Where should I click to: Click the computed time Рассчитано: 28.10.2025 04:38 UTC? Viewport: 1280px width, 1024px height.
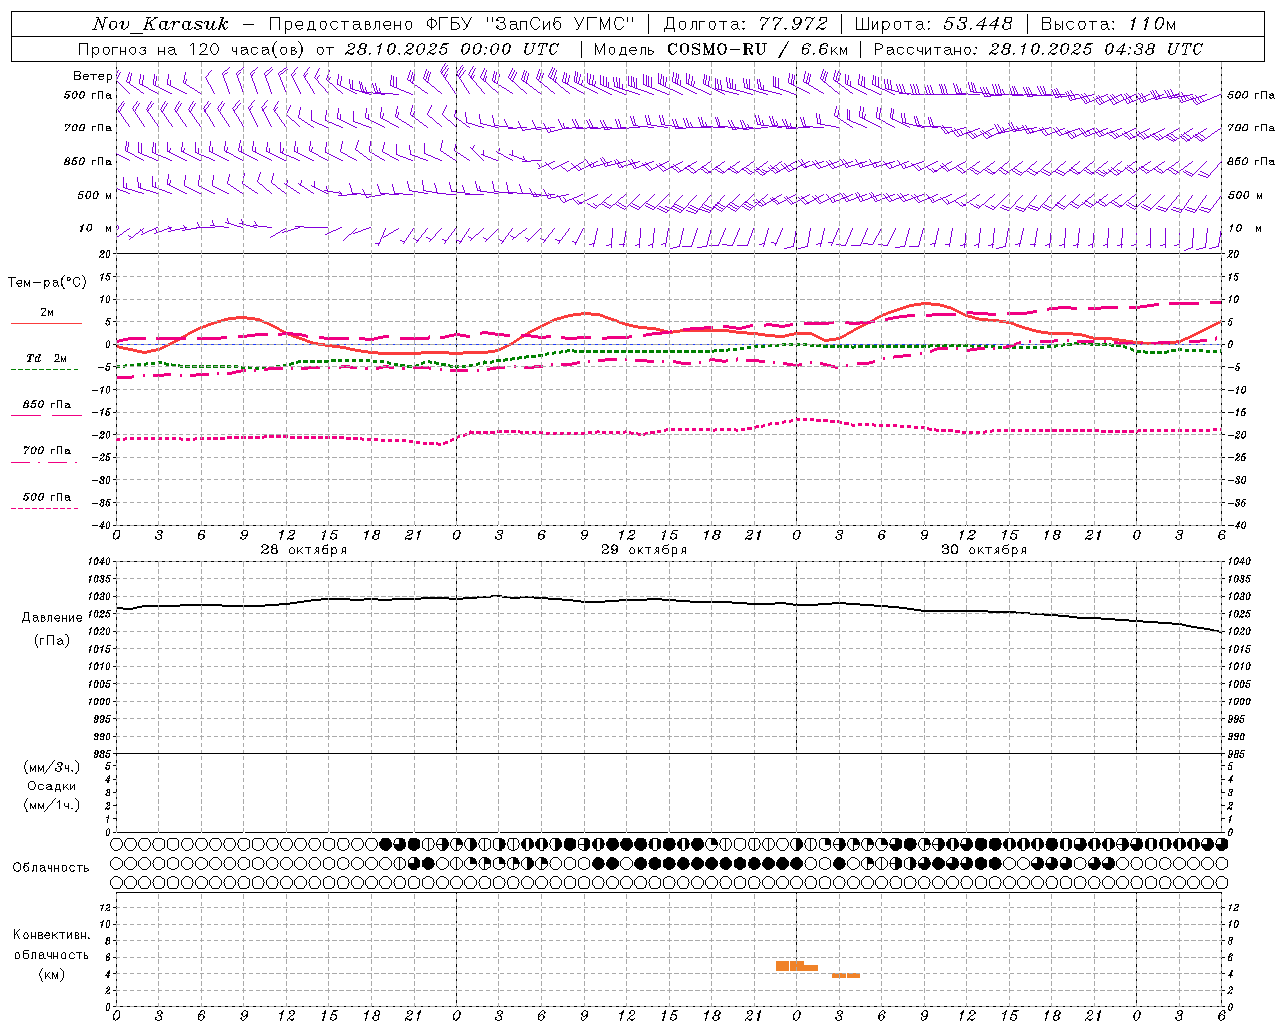1038,49
